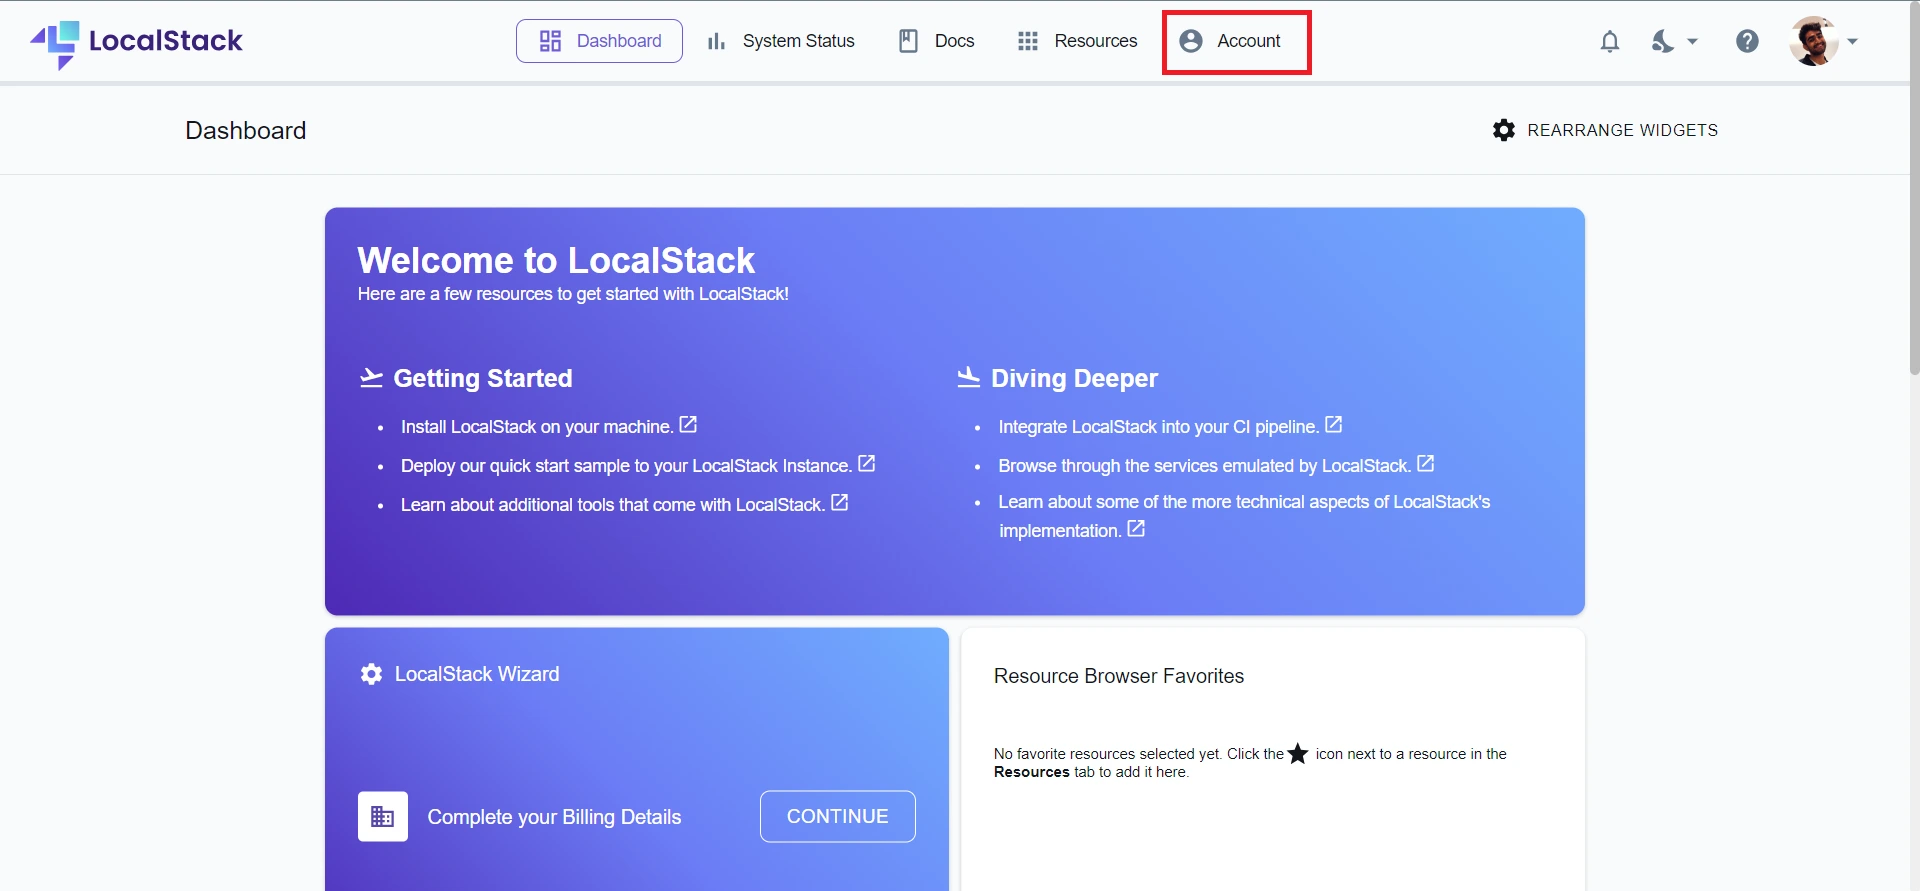1920x891 pixels.
Task: Open the quick start sample deployment link
Action: [625, 466]
